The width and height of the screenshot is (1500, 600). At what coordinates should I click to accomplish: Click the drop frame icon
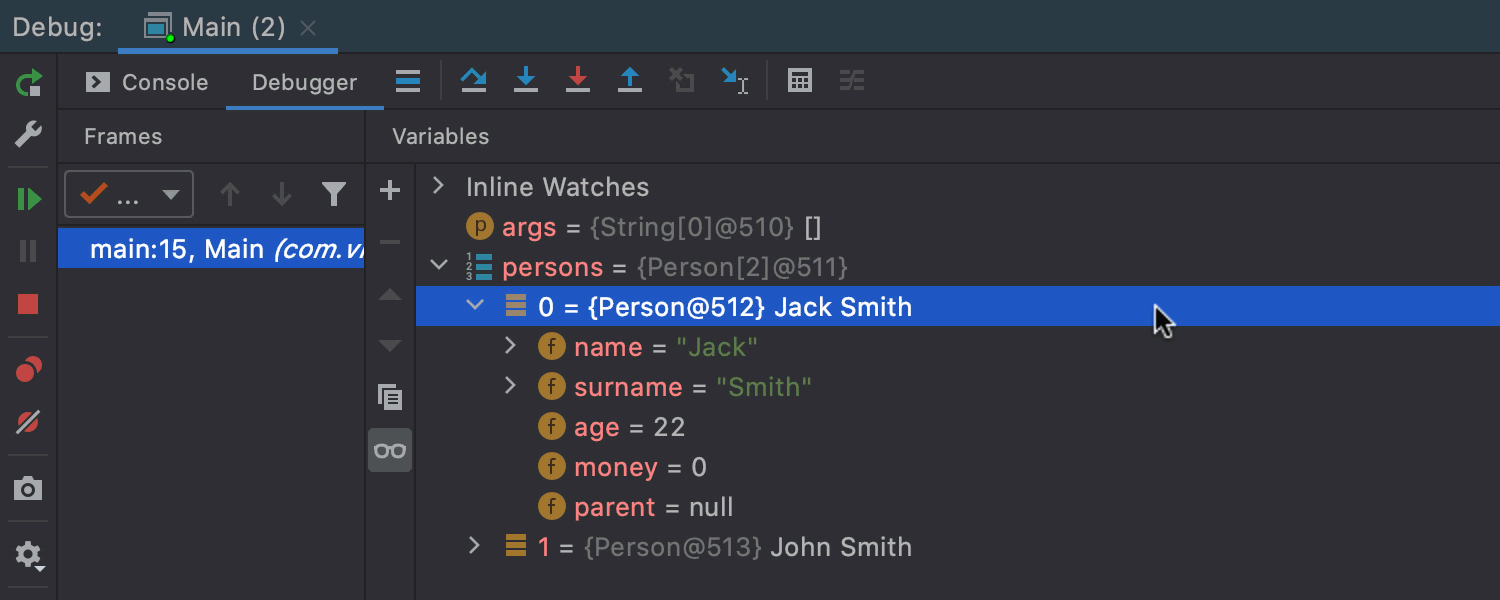click(x=682, y=81)
